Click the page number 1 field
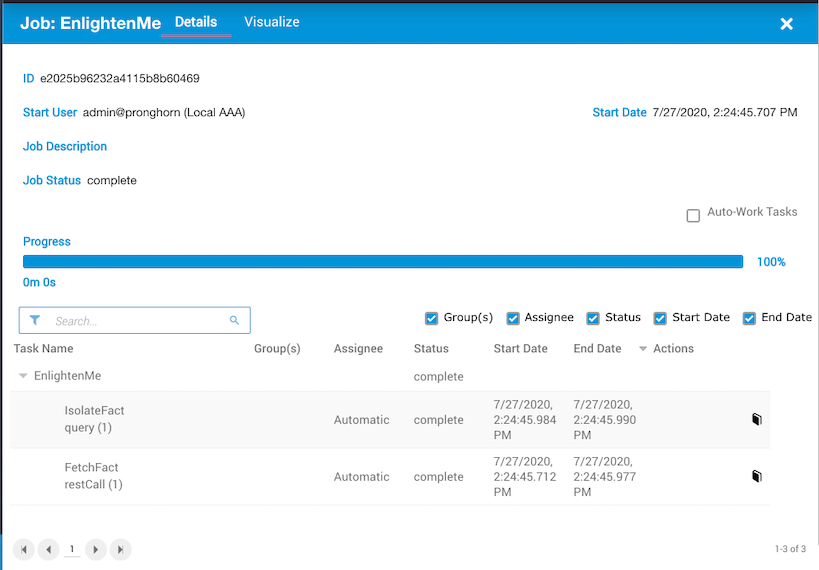 point(72,549)
